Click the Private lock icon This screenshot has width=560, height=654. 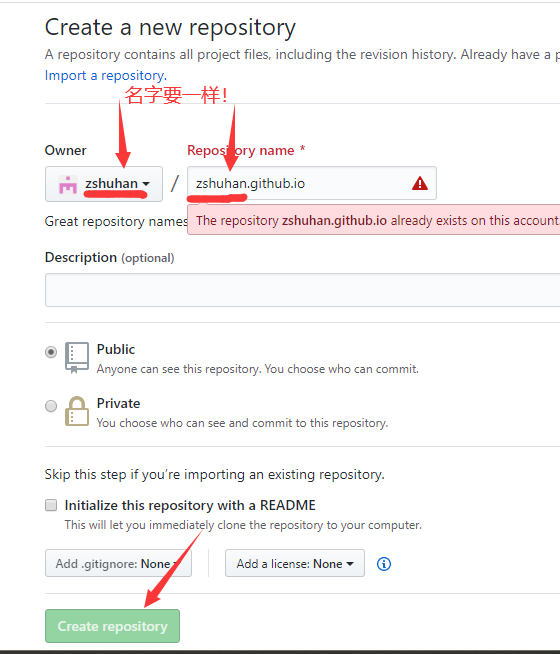77,411
